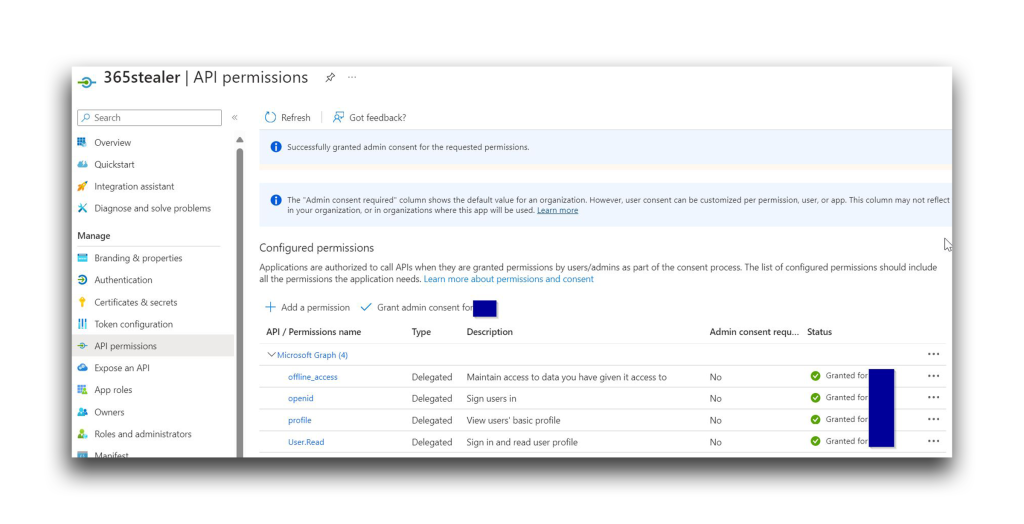
Task: Open the openid permission link
Action: pos(300,399)
